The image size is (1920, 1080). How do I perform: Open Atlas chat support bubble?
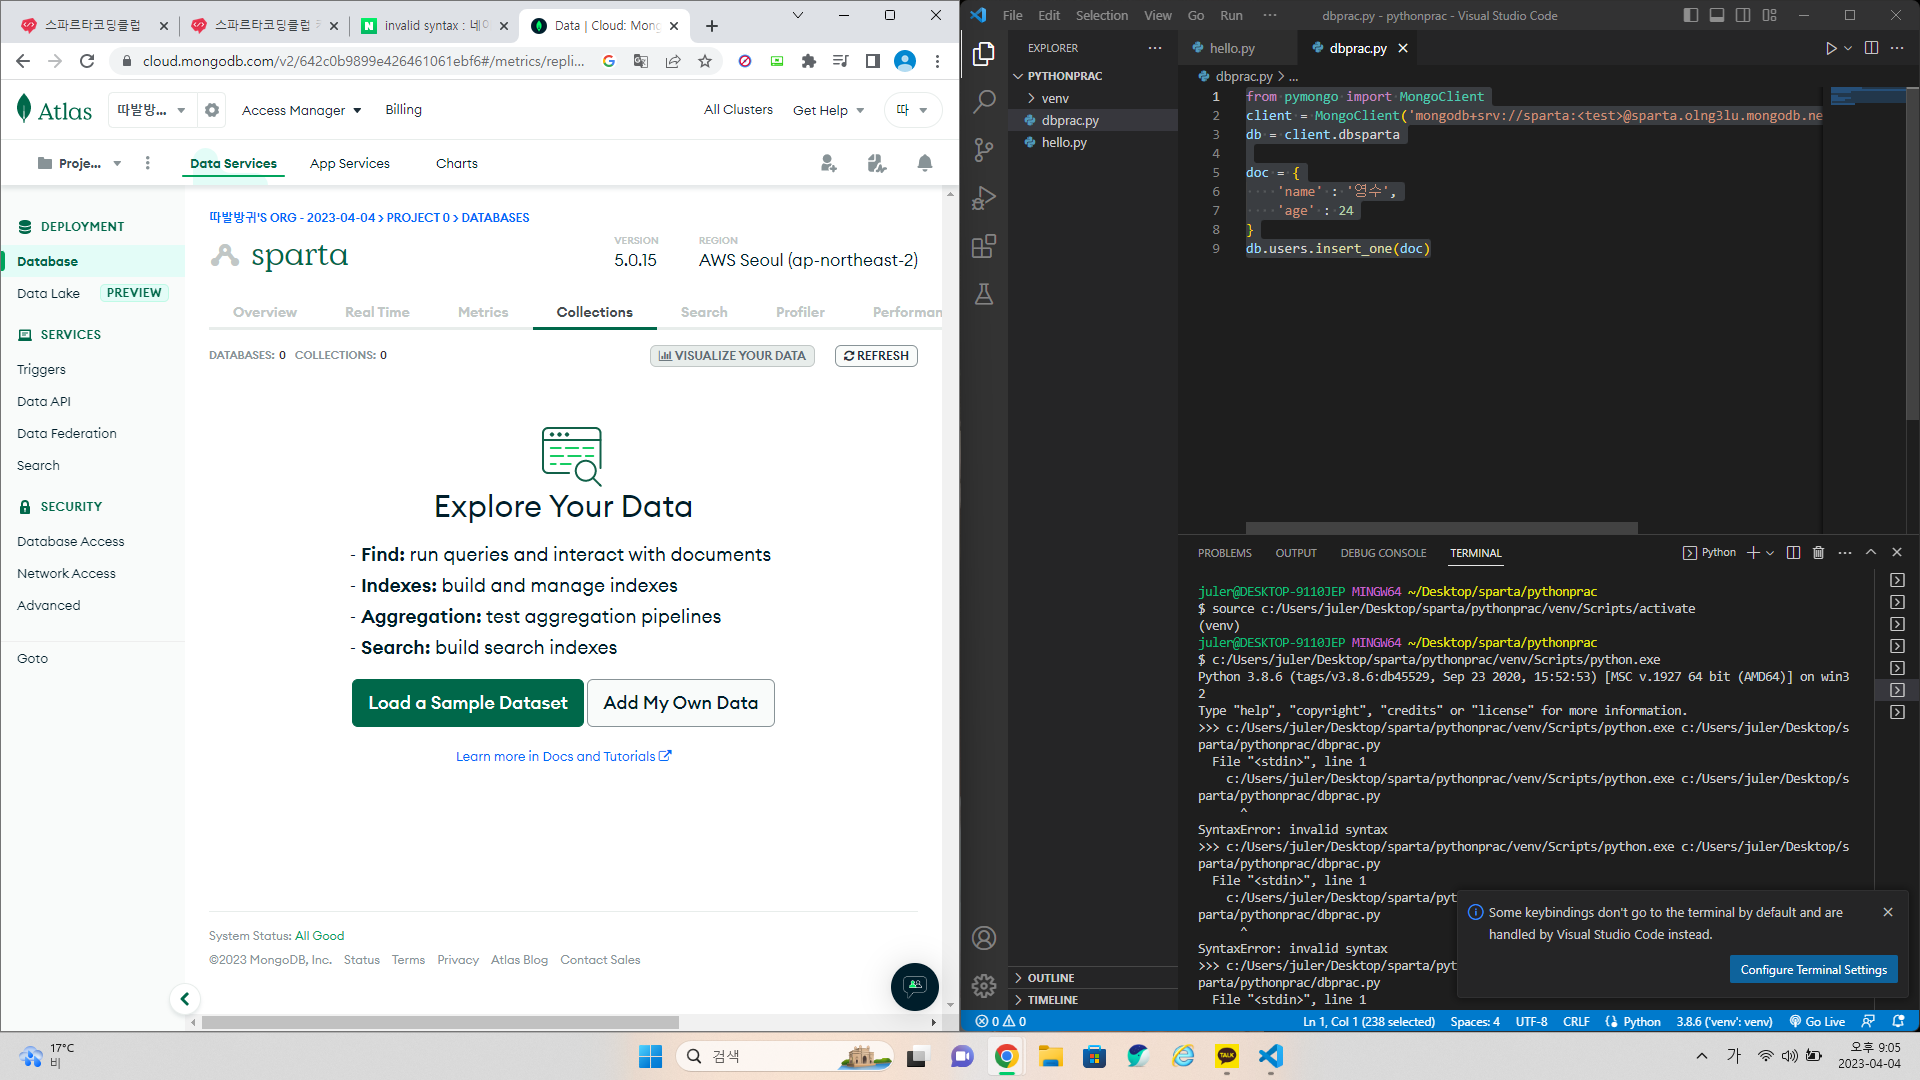point(914,986)
